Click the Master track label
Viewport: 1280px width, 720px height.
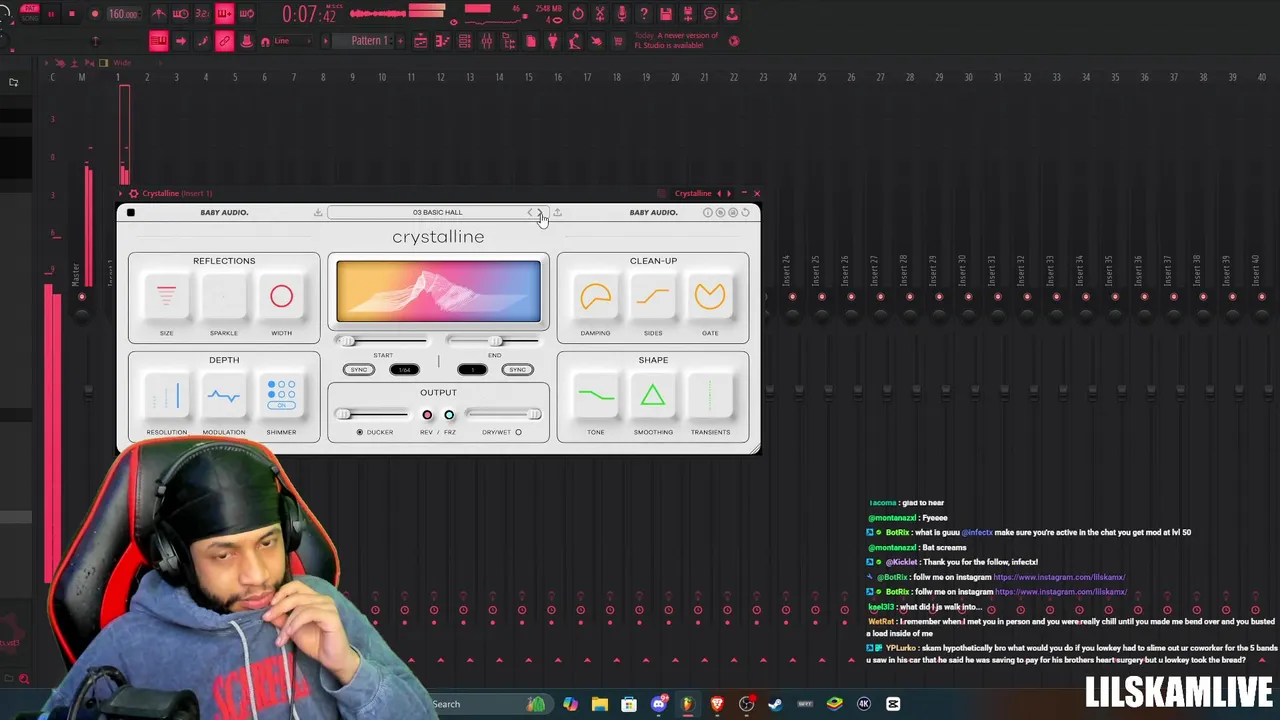[x=77, y=275]
